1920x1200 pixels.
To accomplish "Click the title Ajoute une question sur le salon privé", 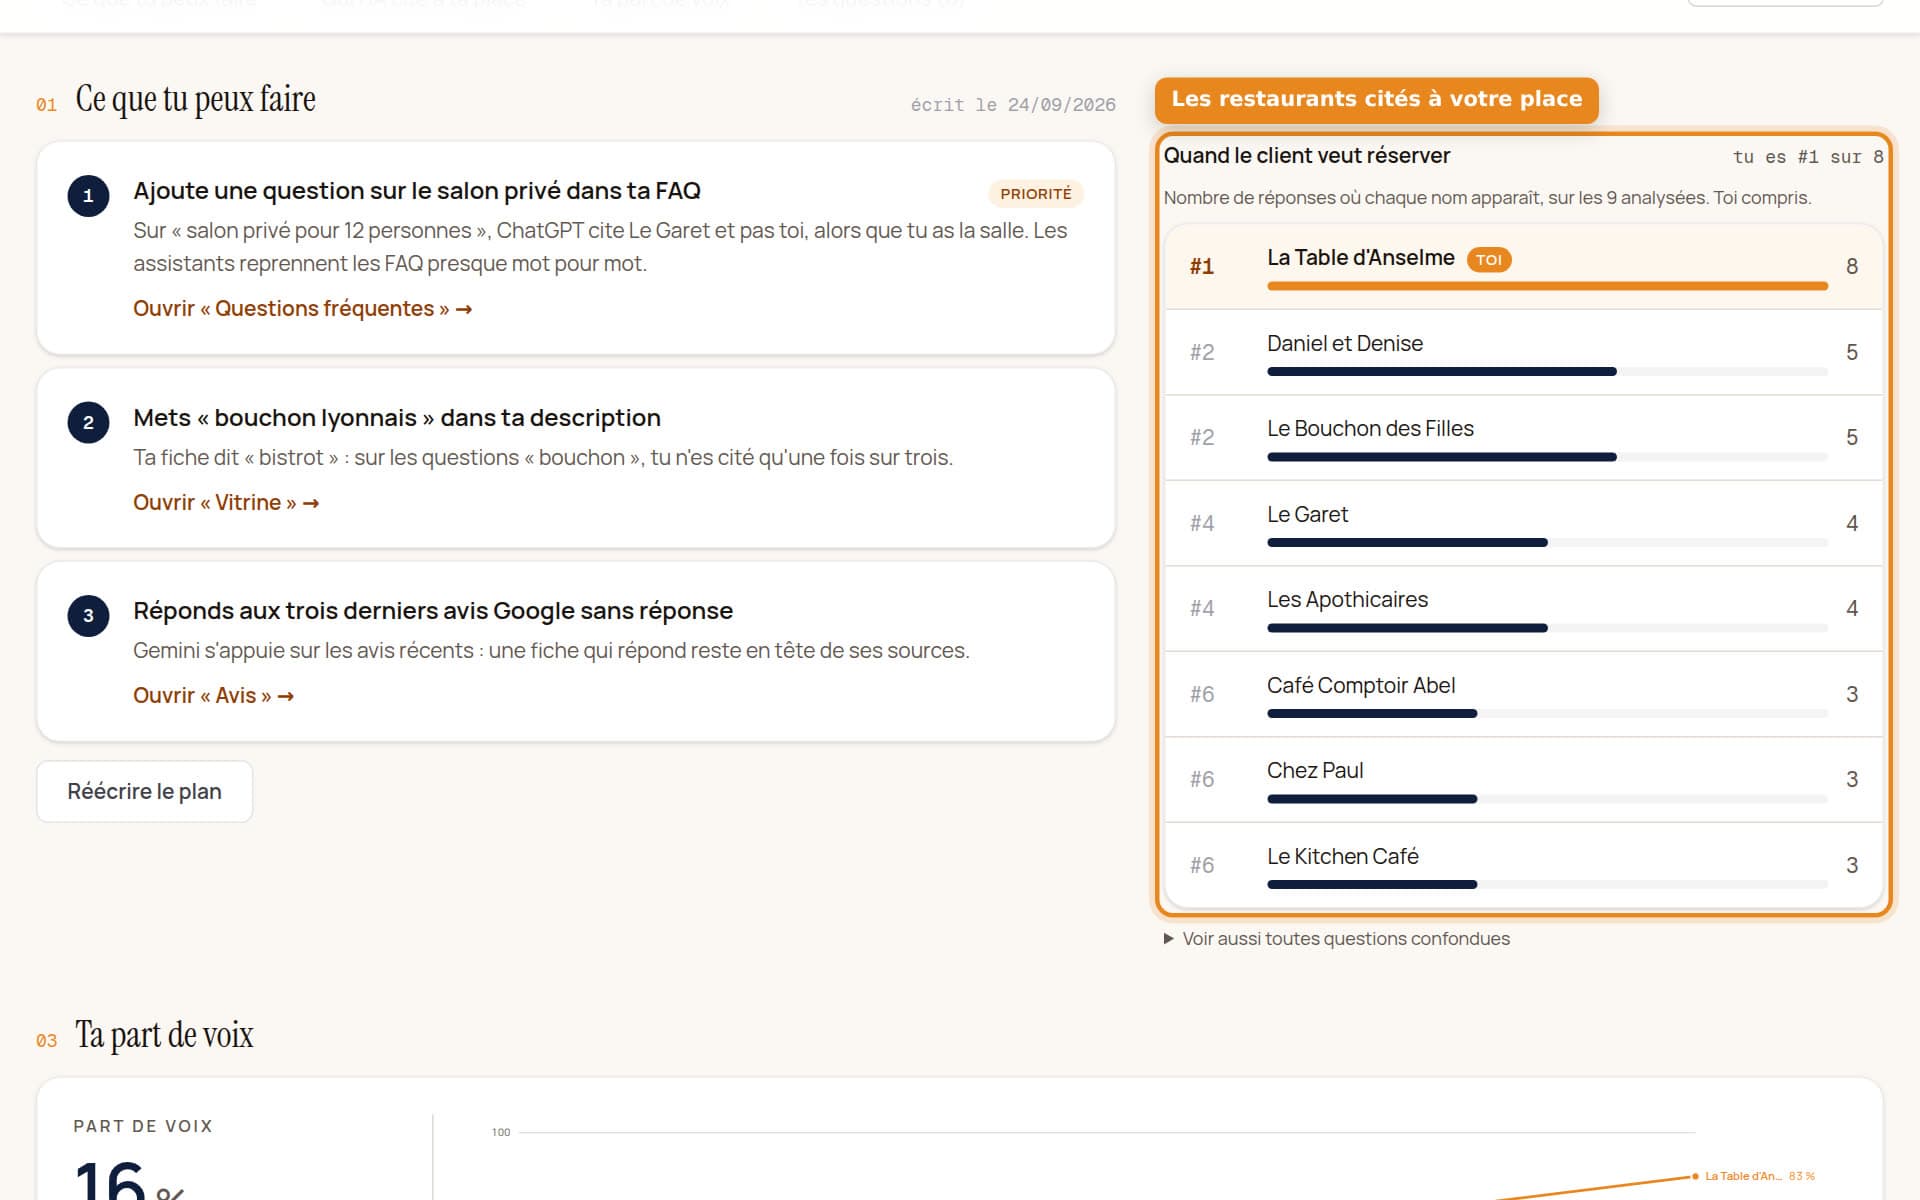I will click(x=417, y=190).
